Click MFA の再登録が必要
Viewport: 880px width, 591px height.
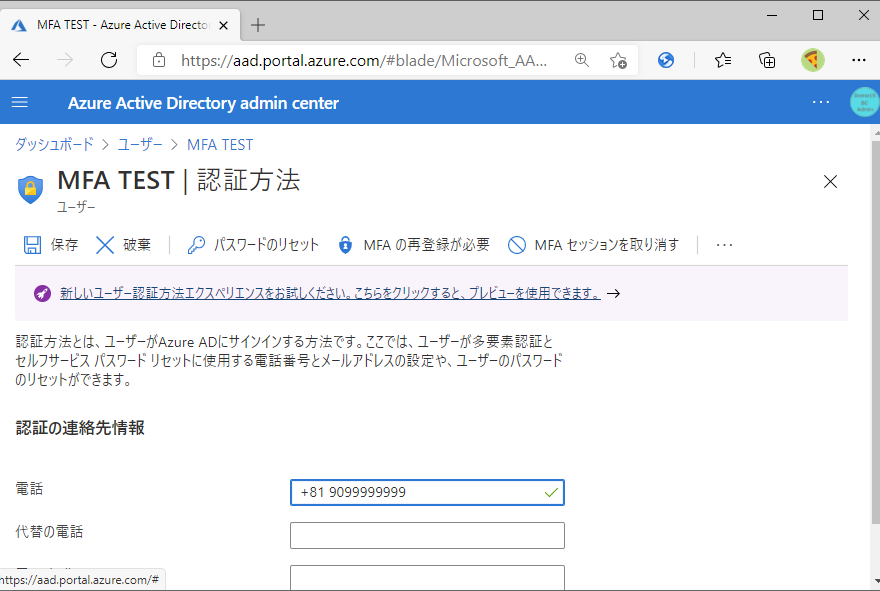414,245
